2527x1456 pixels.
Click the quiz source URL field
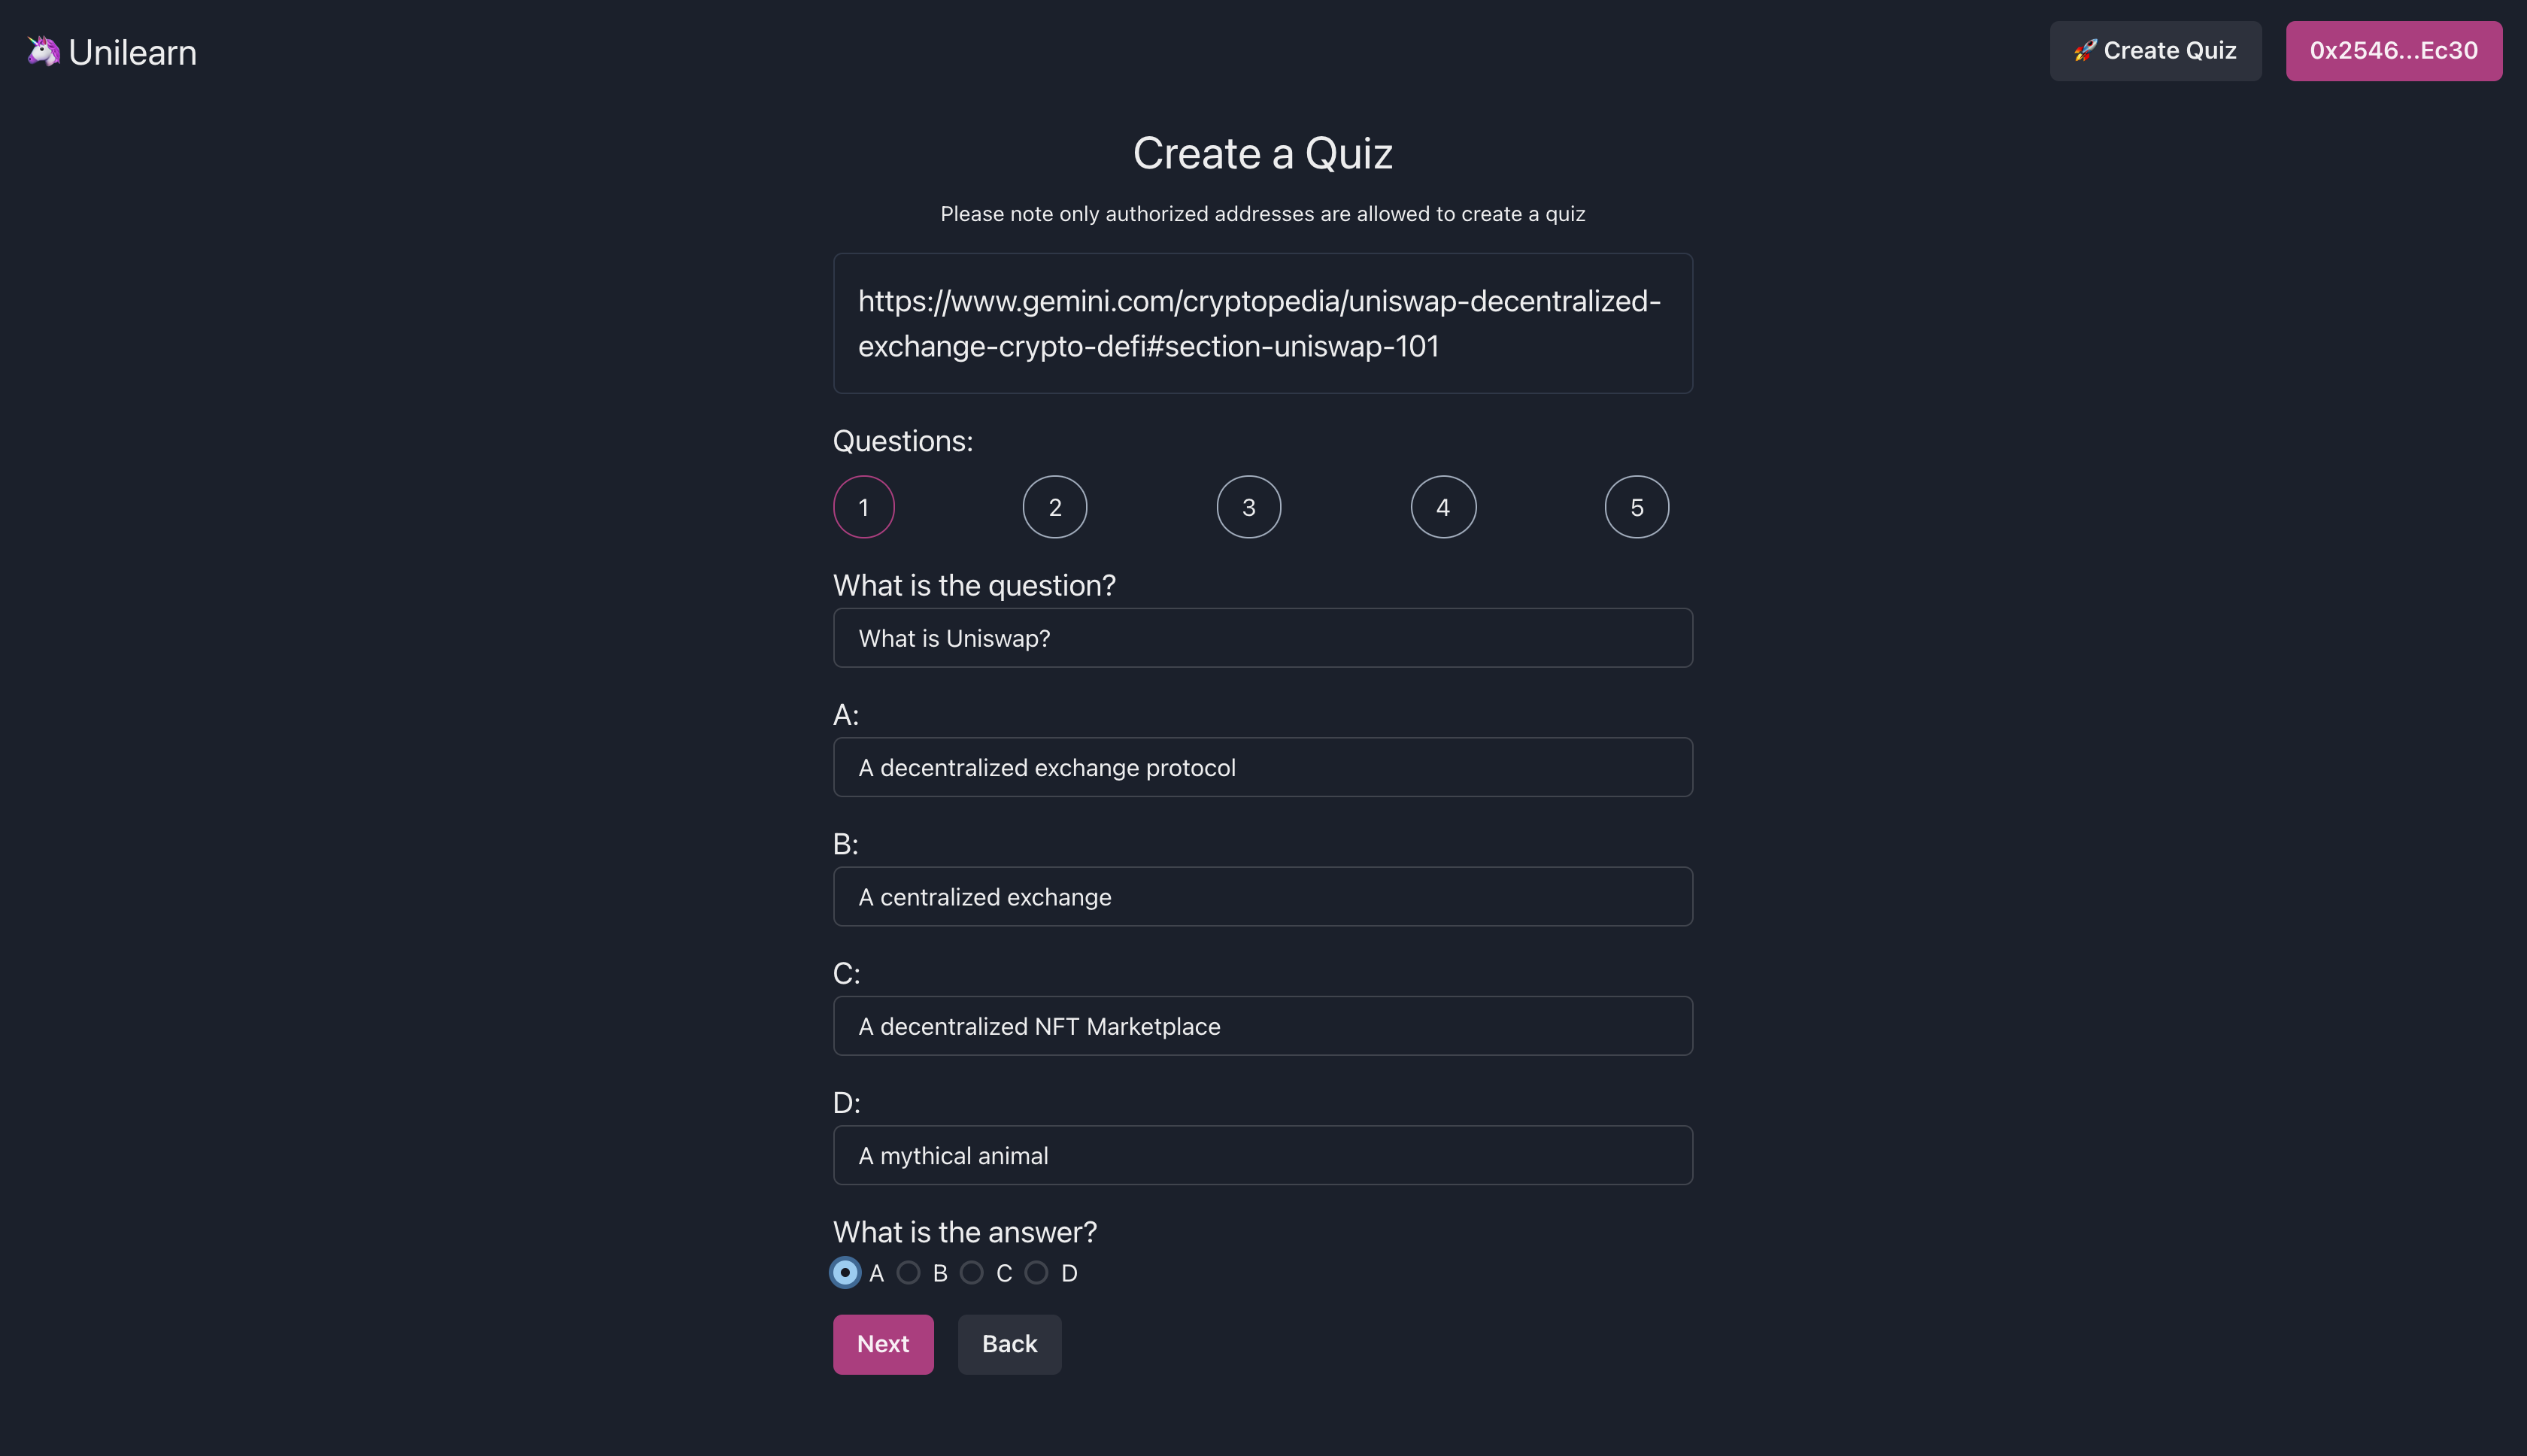tap(1262, 323)
